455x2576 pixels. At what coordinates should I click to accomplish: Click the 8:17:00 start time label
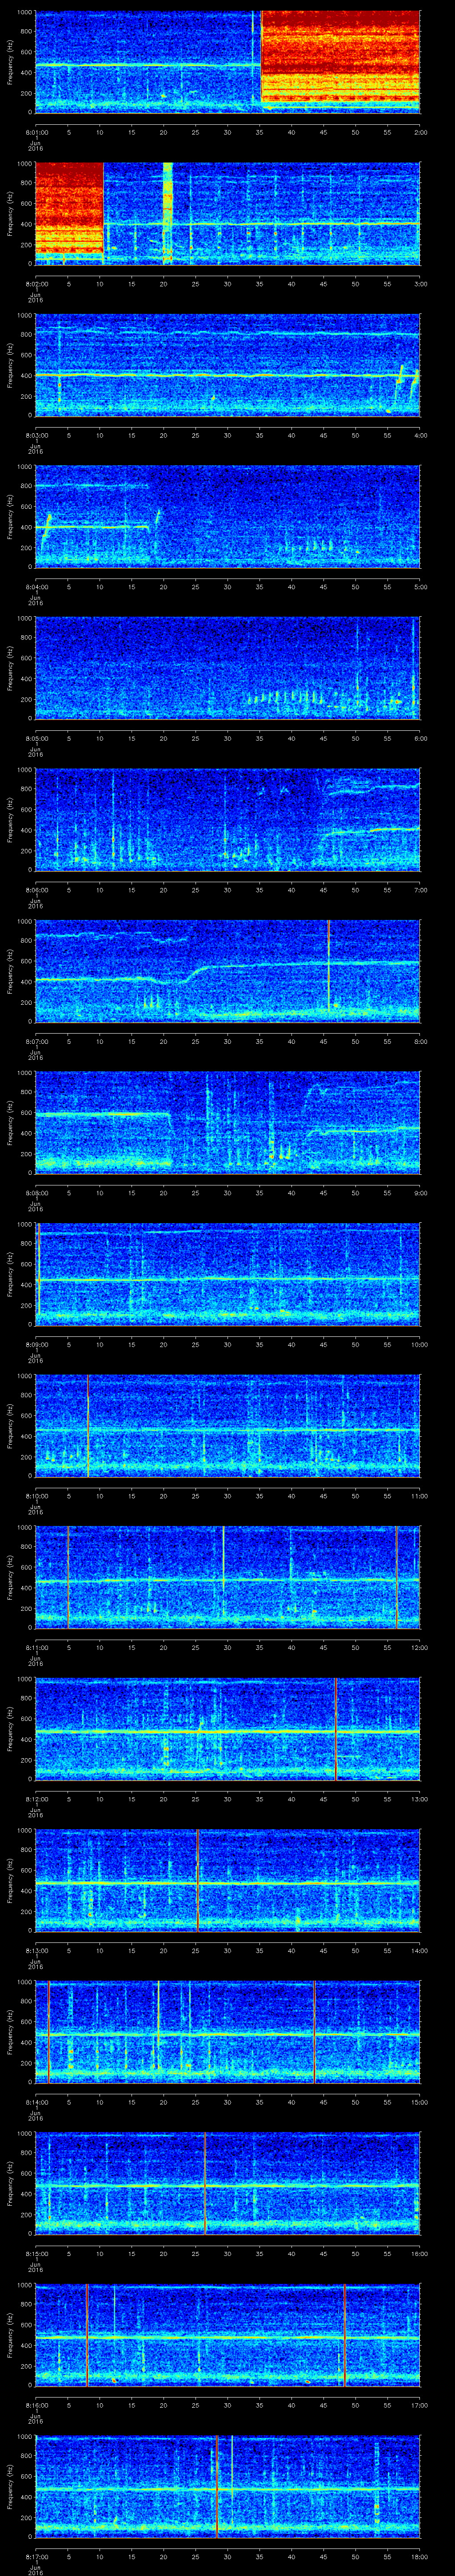36,2556
